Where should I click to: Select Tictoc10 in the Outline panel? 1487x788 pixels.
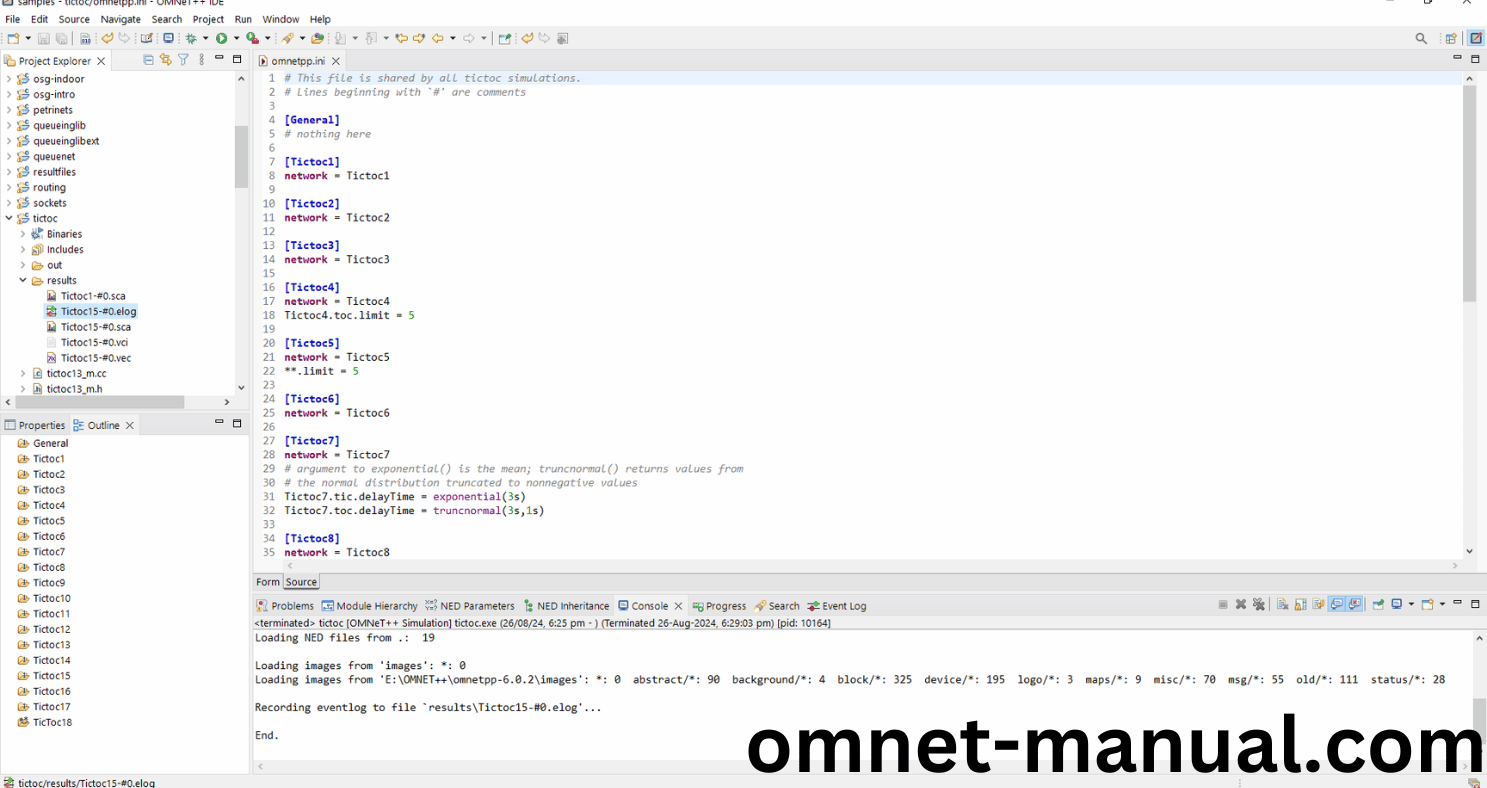pos(52,598)
